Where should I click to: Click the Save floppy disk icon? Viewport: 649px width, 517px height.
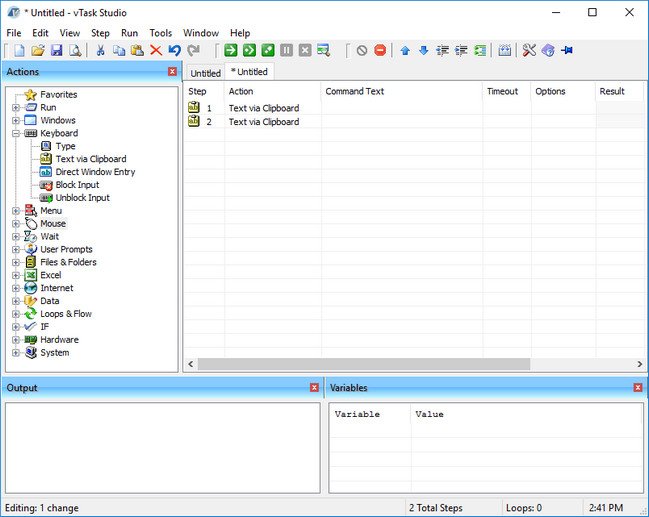[x=56, y=50]
